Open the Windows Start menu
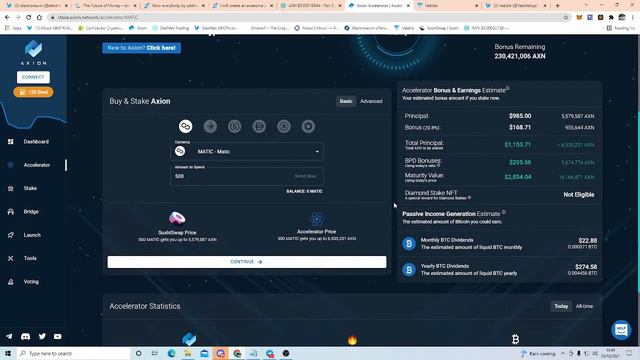This screenshot has width=640, height=360. 8,353
